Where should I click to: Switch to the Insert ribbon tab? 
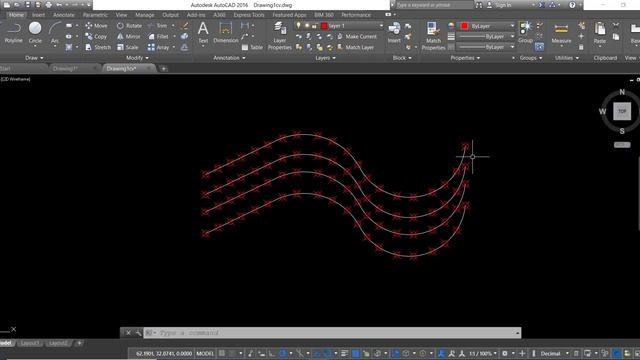[38, 15]
